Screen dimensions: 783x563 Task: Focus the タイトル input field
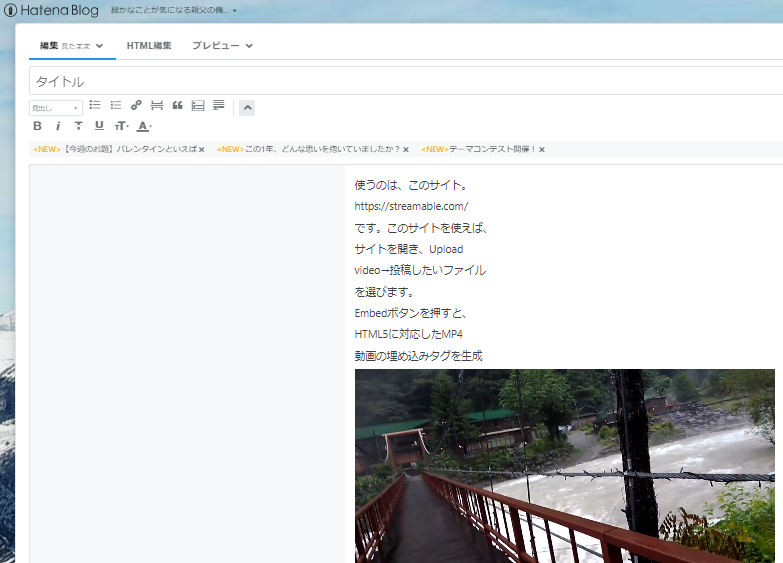click(405, 81)
